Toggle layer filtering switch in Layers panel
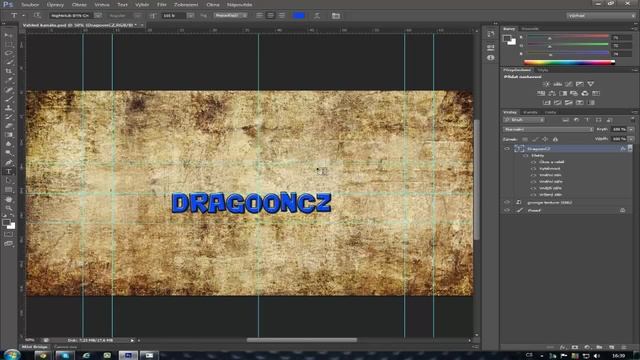 (632, 120)
